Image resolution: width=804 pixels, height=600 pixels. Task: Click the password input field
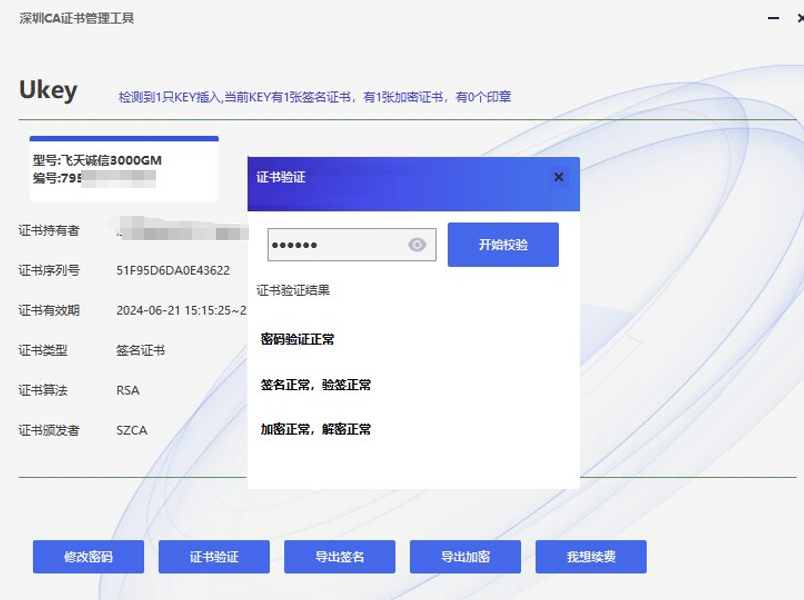tap(335, 245)
